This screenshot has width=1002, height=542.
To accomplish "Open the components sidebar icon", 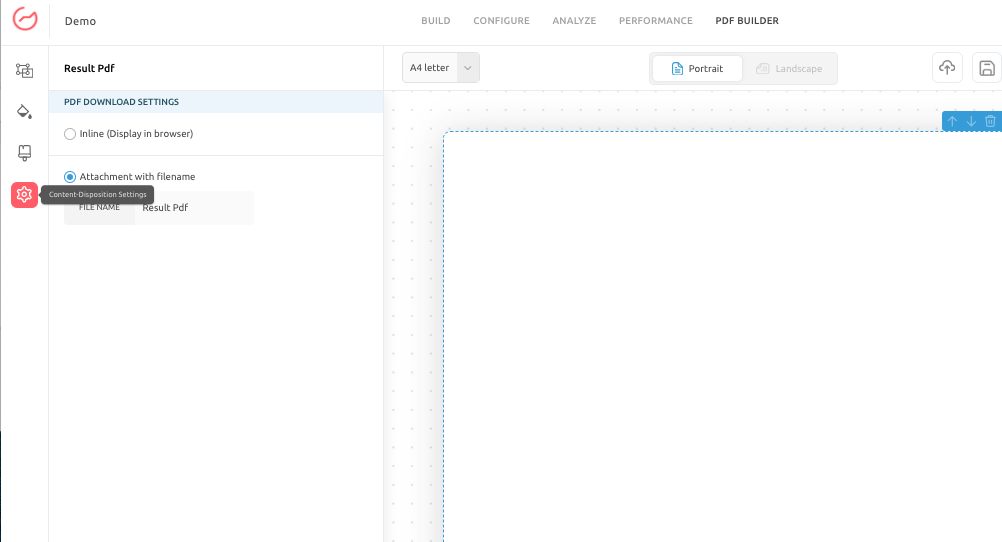I will click(24, 70).
